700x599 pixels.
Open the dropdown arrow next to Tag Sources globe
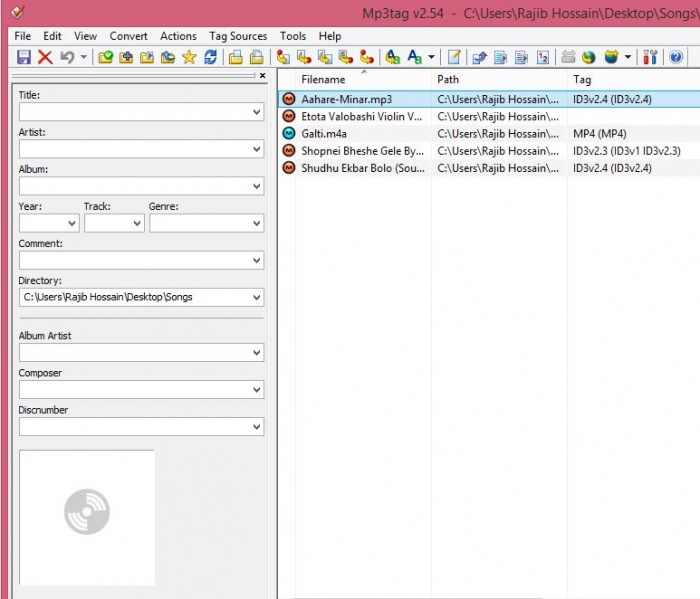tap(628, 57)
